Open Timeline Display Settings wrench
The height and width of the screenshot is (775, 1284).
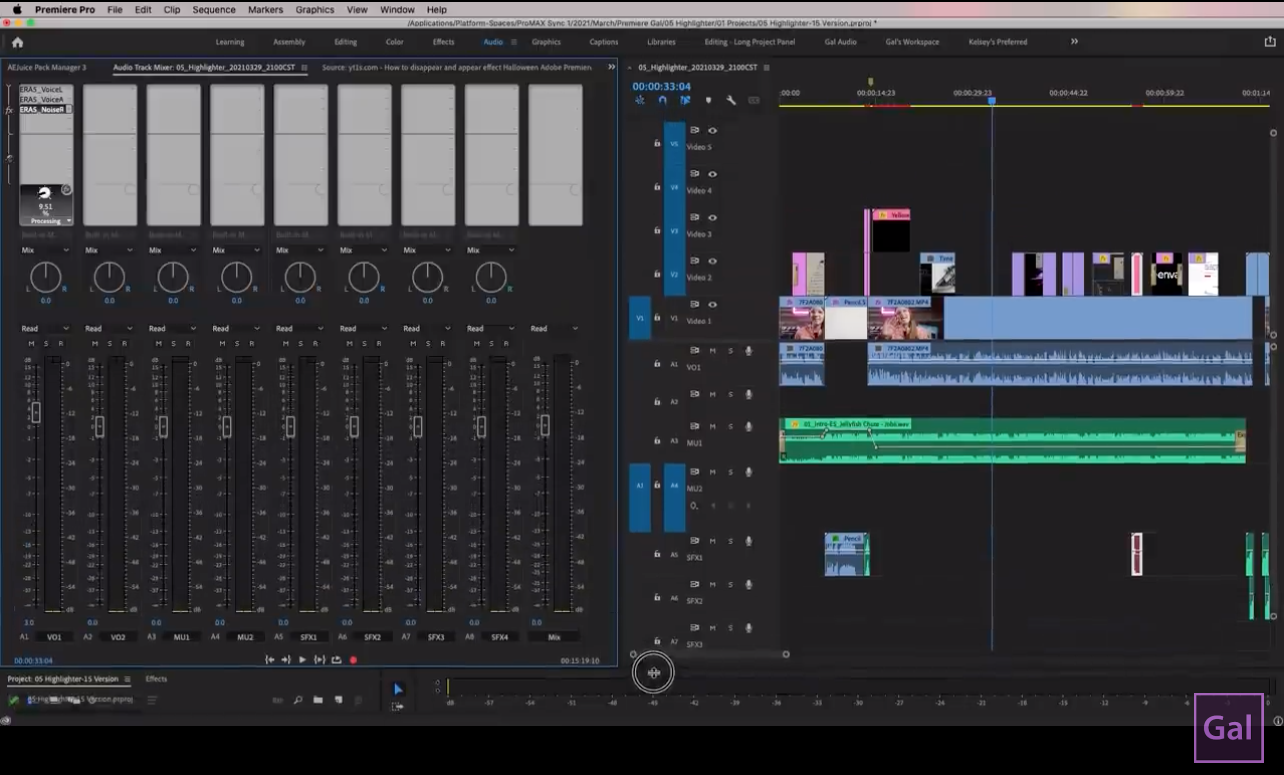tap(731, 100)
